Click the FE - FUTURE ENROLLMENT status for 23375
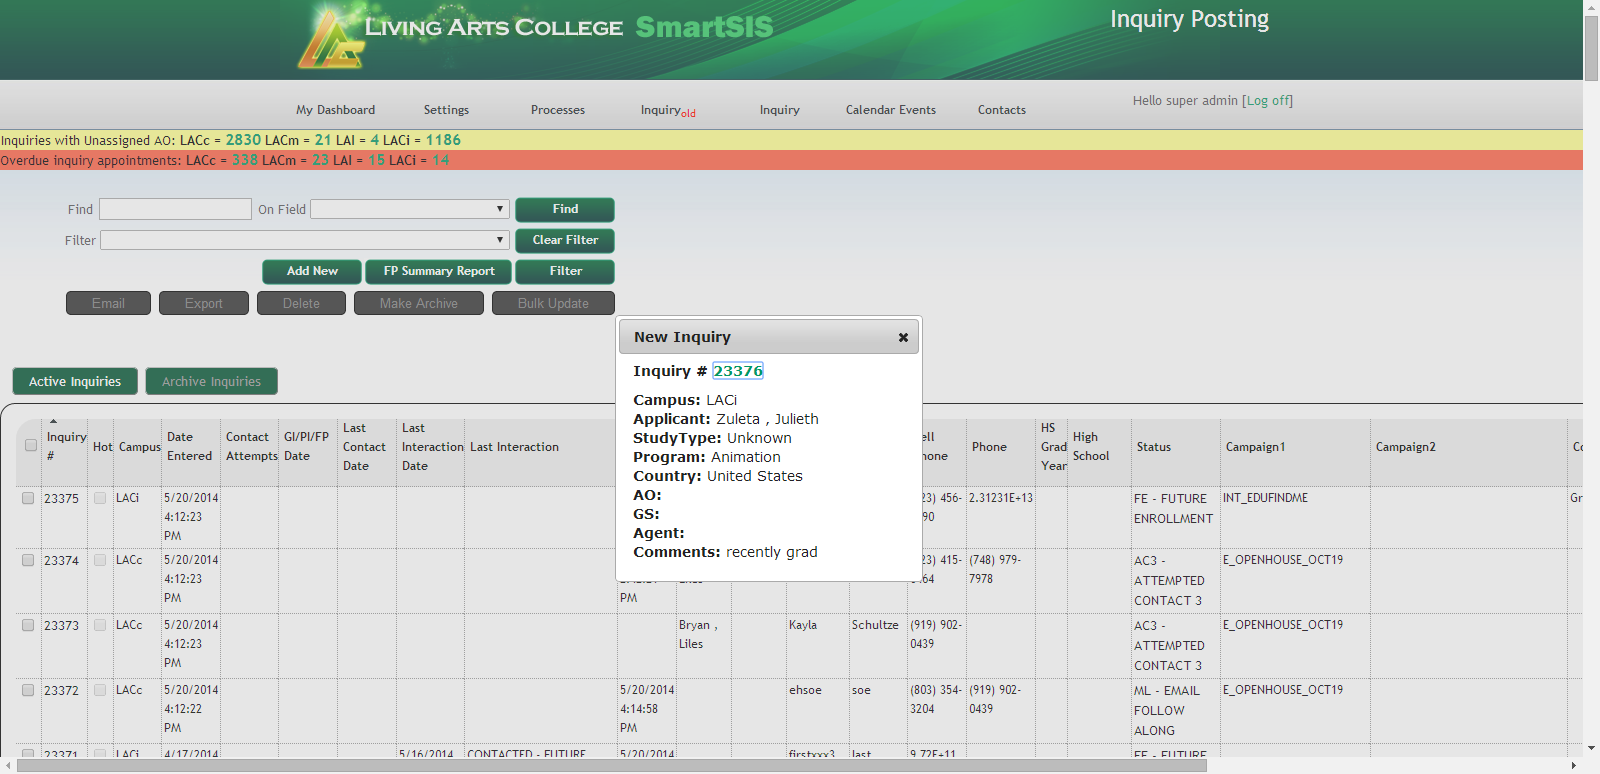 pyautogui.click(x=1173, y=509)
